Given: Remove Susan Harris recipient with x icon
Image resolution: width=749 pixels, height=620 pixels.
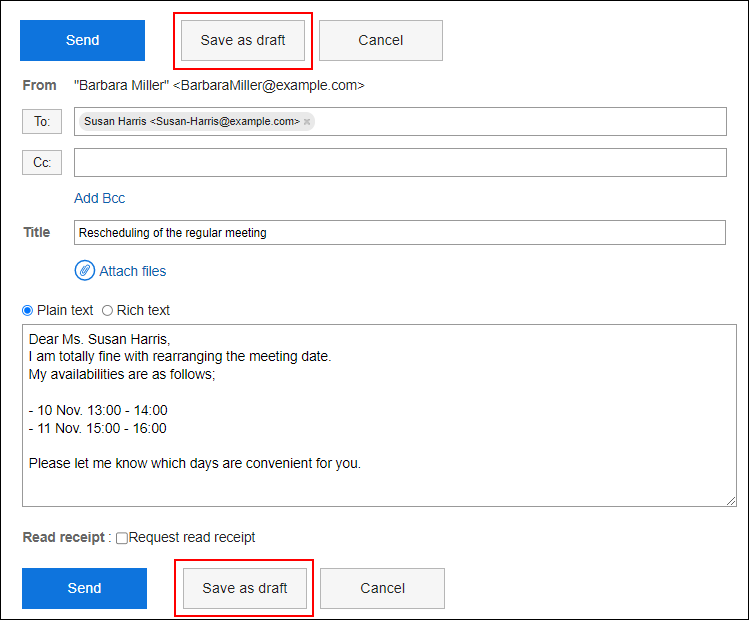Looking at the screenshot, I should [x=307, y=122].
